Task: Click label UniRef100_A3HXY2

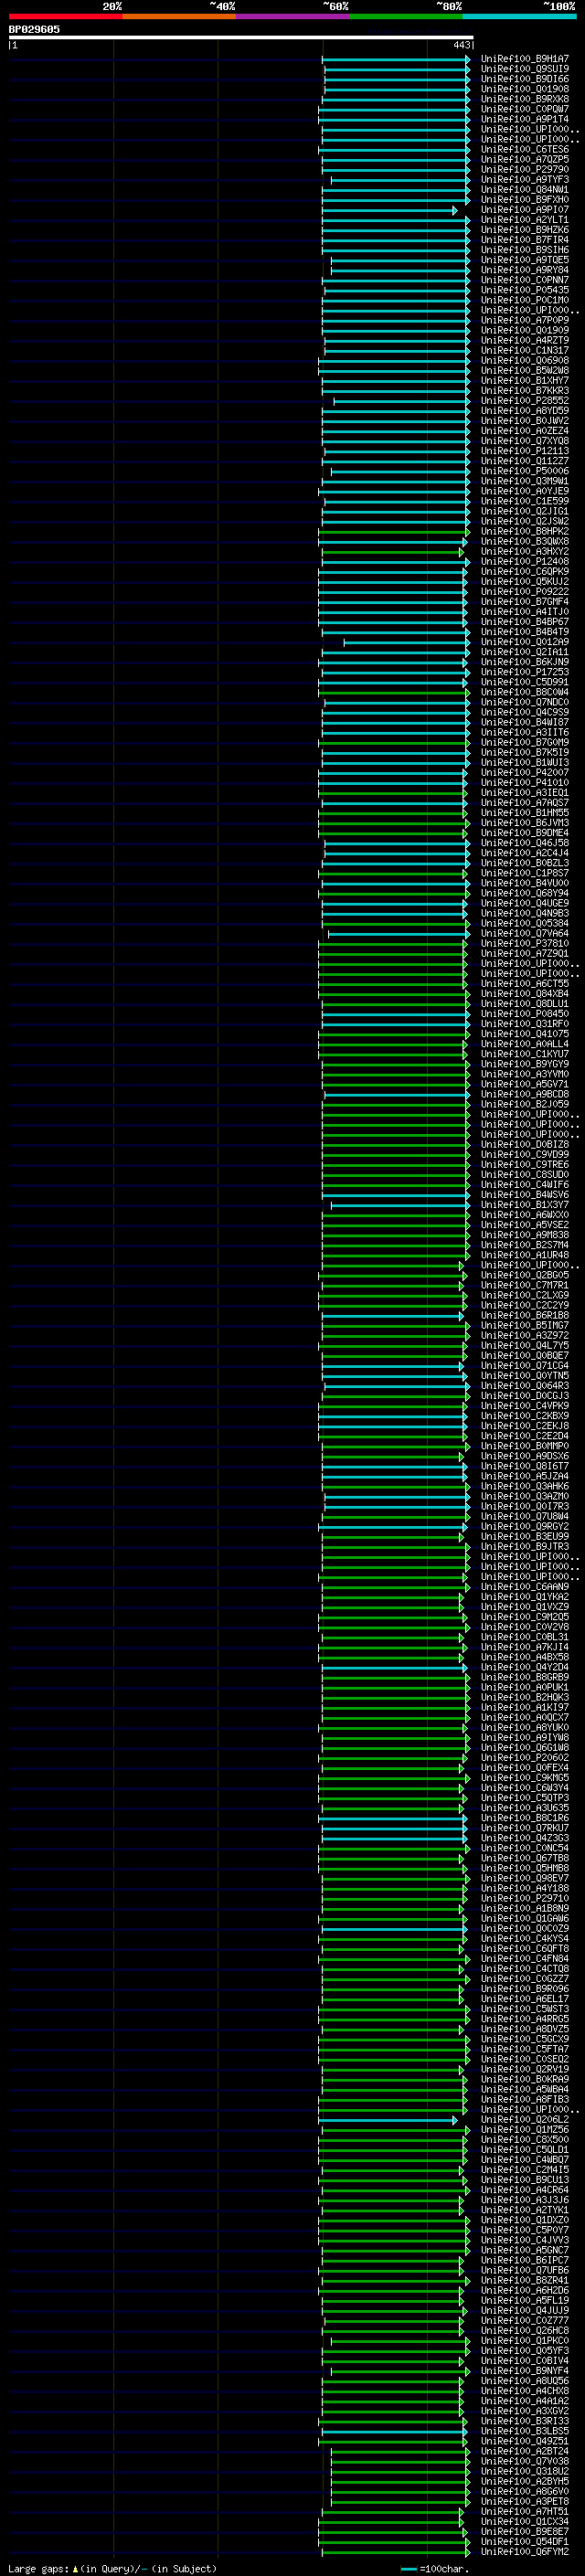Action: (x=525, y=552)
